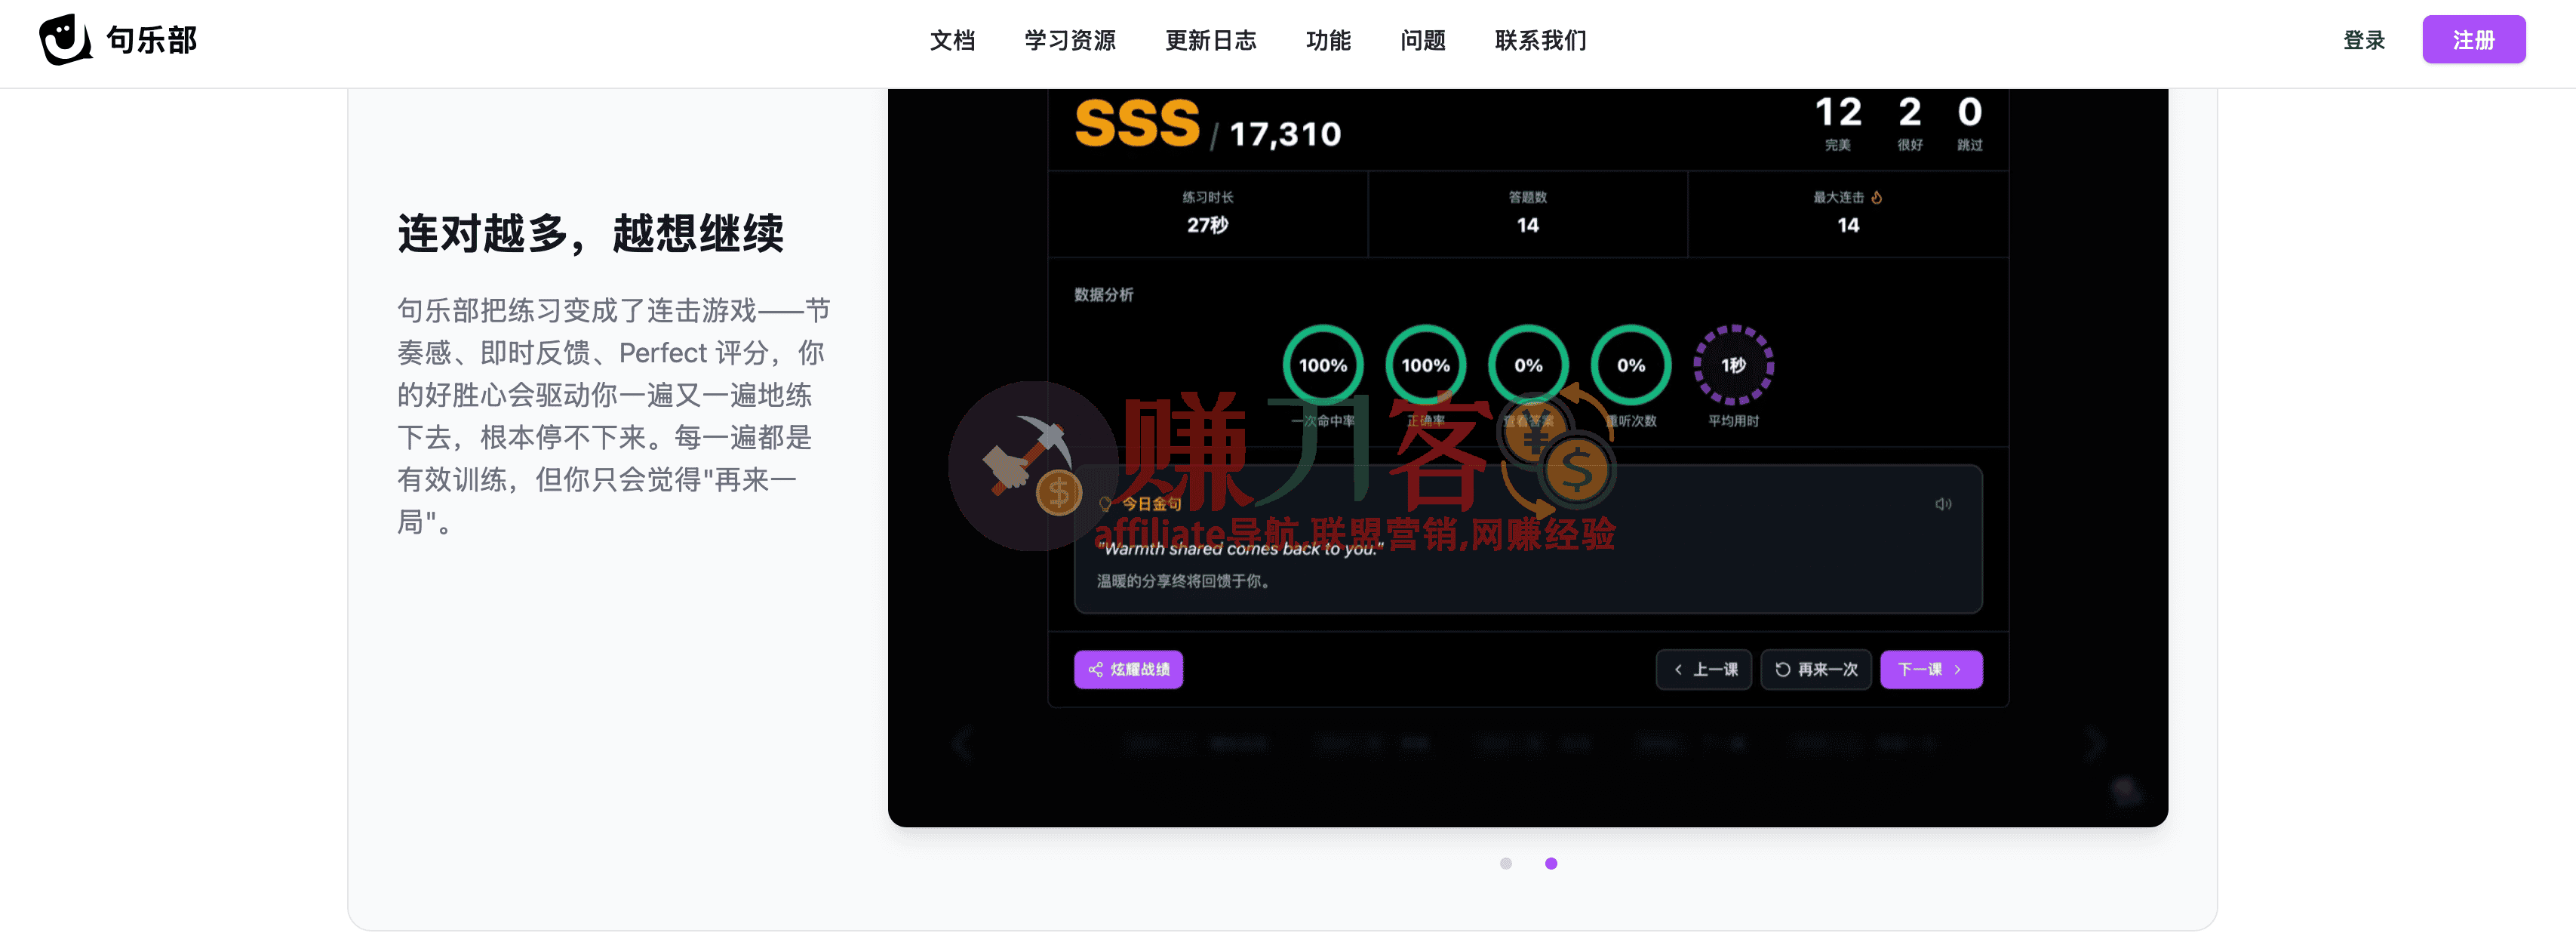This screenshot has width=2576, height=933.
Task: Click the share icon inside 炫耀战绩 button
Action: (1097, 670)
